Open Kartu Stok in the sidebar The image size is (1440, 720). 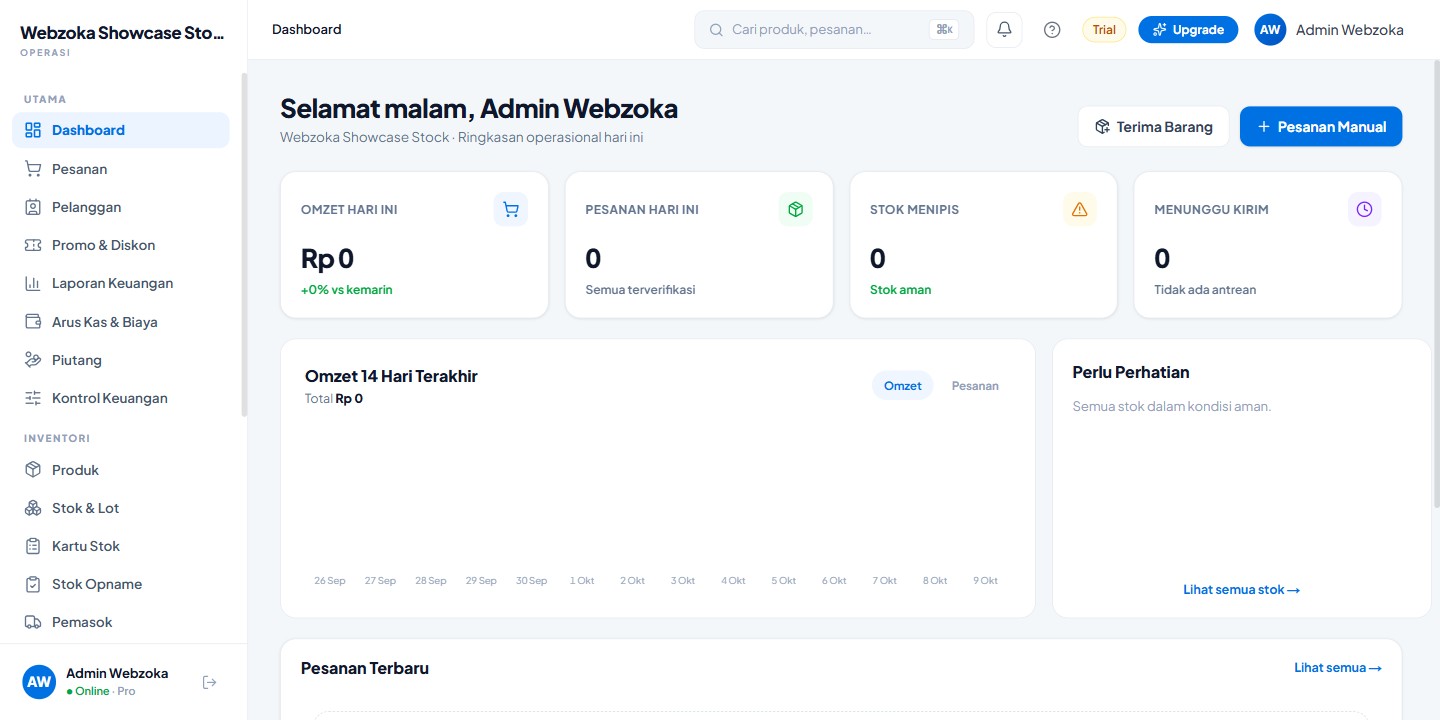pos(121,546)
